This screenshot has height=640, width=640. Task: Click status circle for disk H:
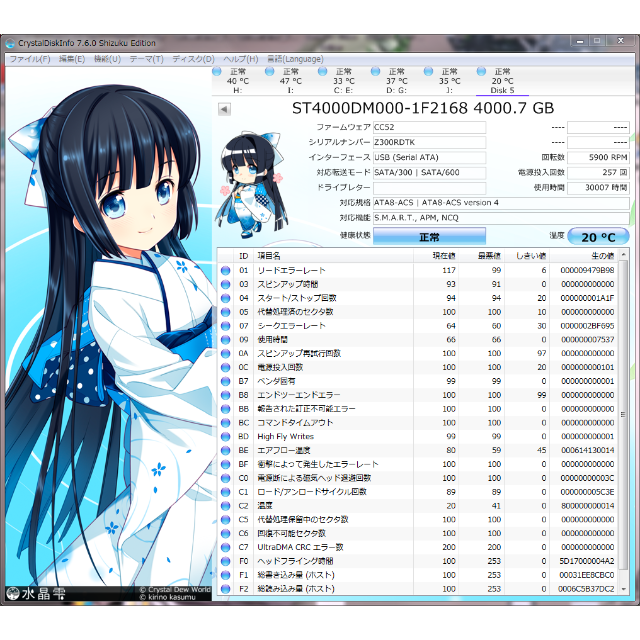click(x=217, y=71)
